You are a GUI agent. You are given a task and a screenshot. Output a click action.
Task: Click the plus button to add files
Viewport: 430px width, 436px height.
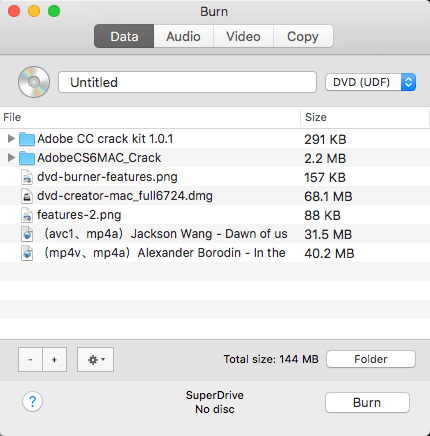[x=55, y=359]
